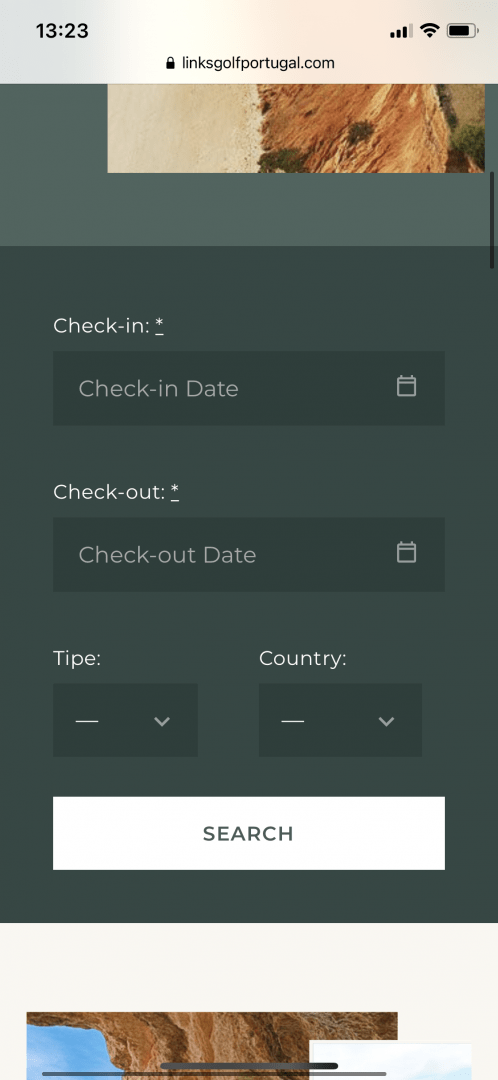The width and height of the screenshot is (498, 1080).
Task: Focus the Check-out Date field
Action: pyautogui.click(x=249, y=554)
